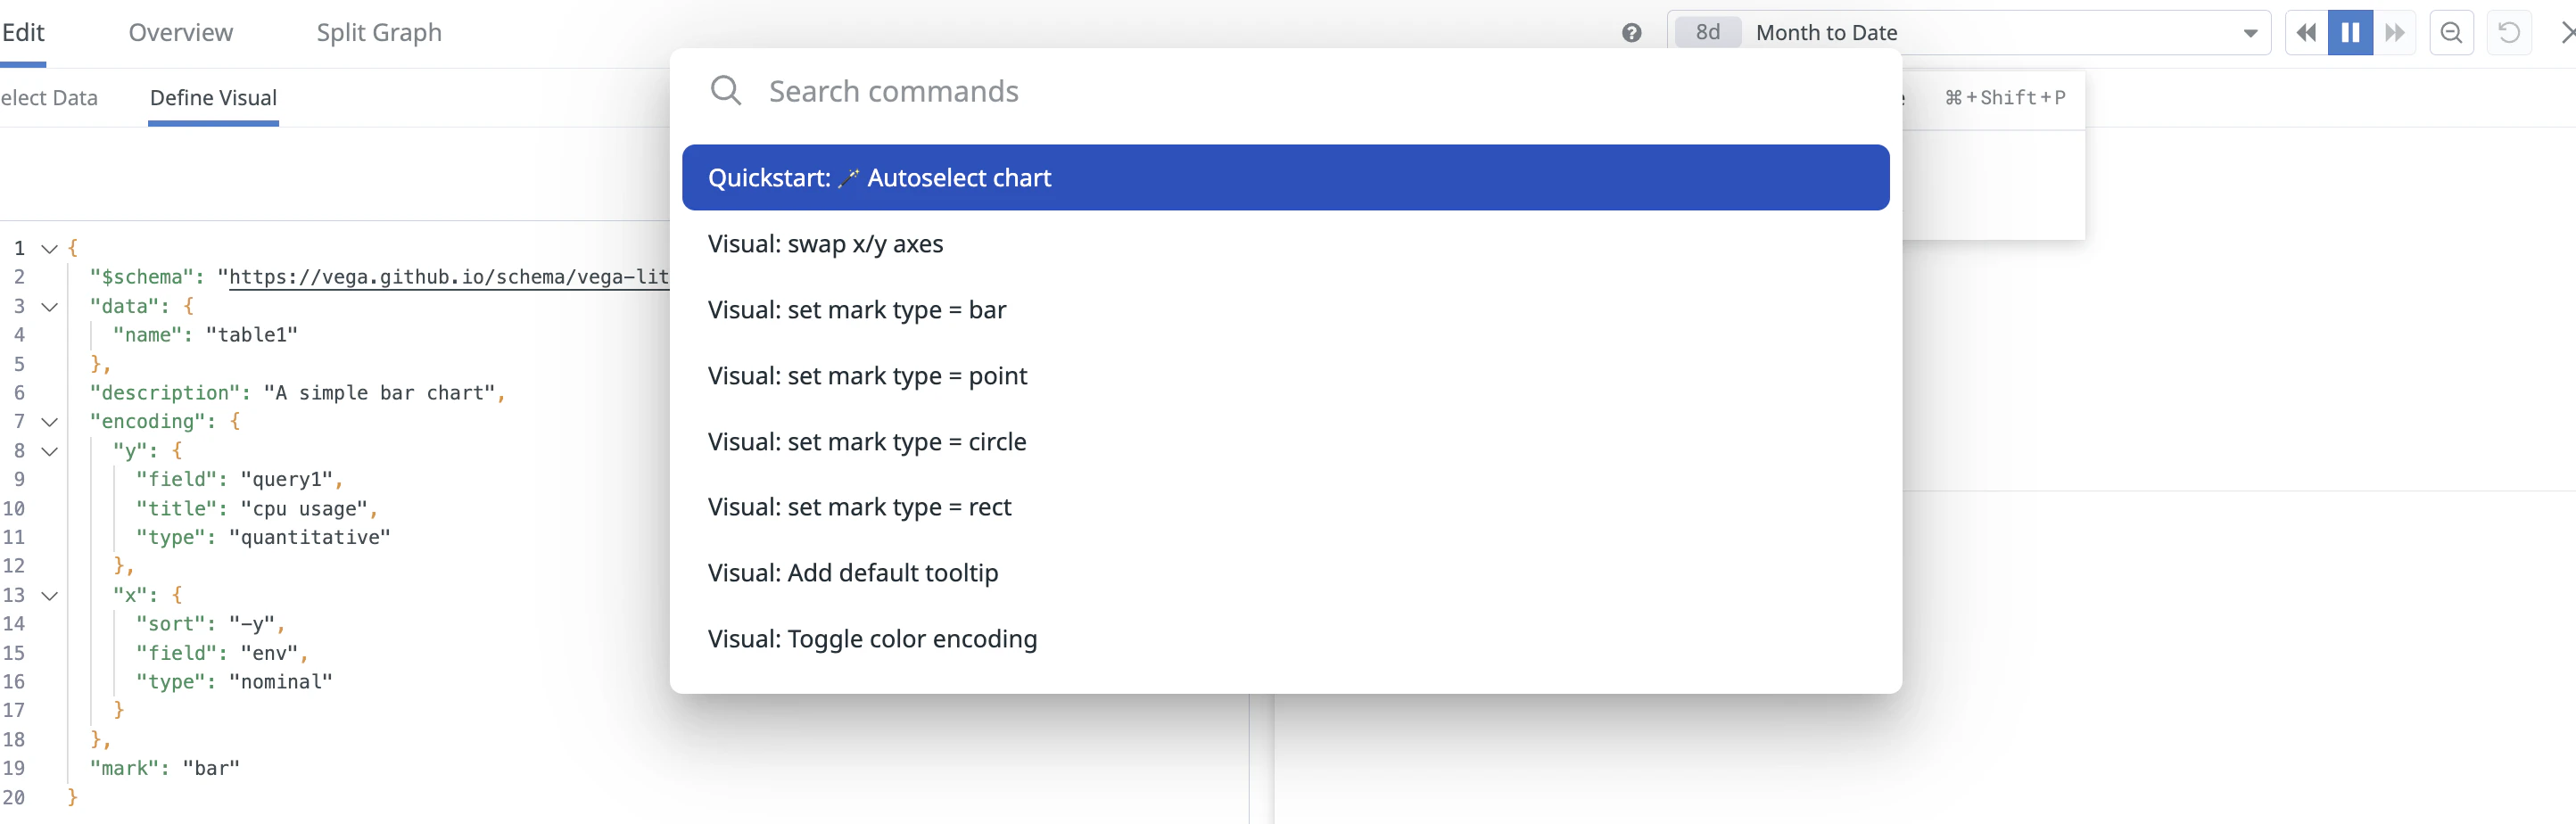Image resolution: width=2576 pixels, height=824 pixels.
Task: Zoom out the time range with magnifier icon
Action: tap(2451, 33)
